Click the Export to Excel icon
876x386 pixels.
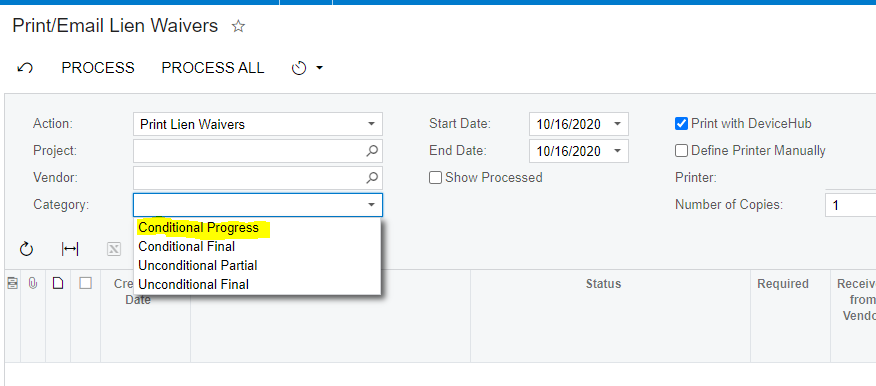[x=113, y=249]
